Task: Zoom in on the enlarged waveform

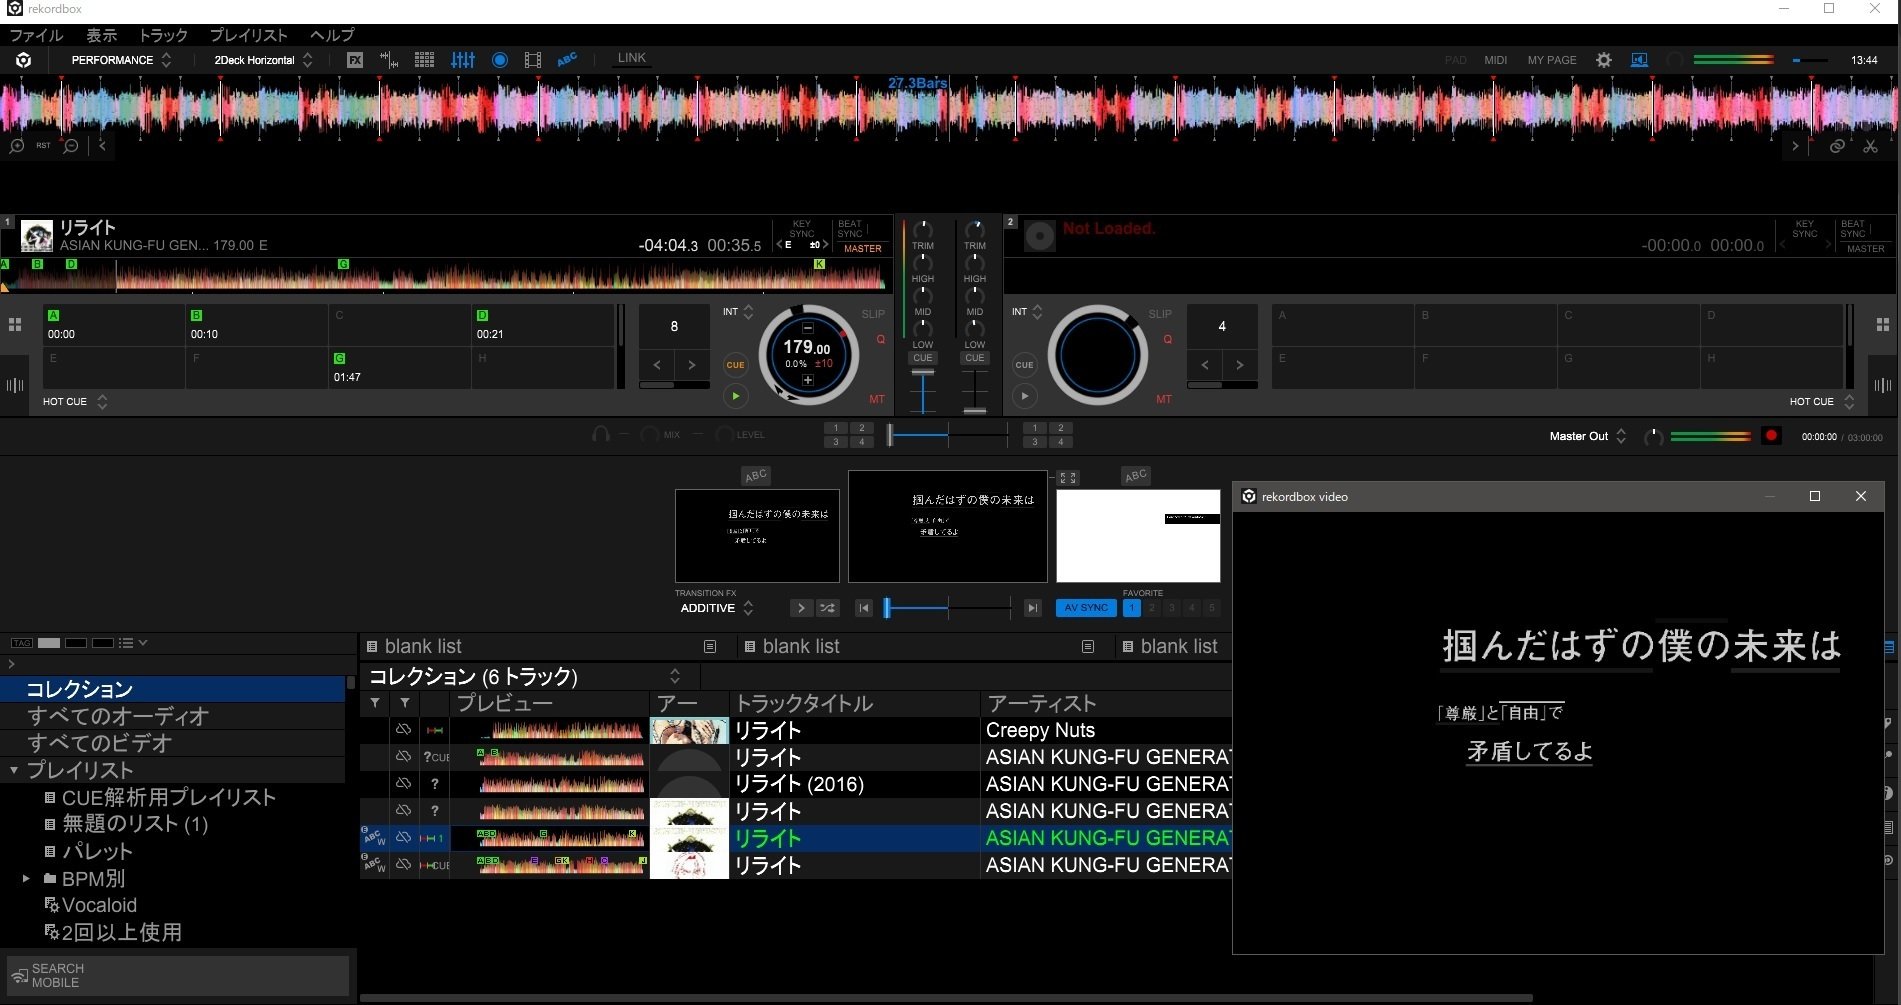Action: click(17, 146)
